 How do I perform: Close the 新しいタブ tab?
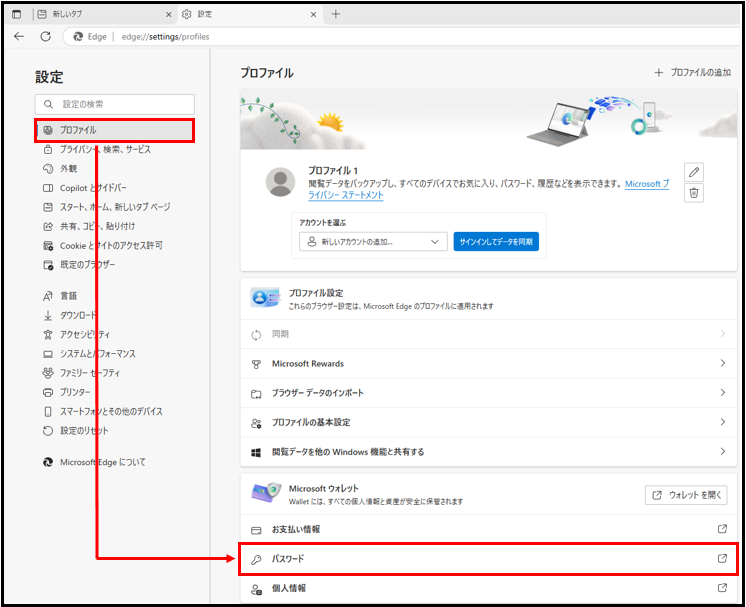coord(168,15)
